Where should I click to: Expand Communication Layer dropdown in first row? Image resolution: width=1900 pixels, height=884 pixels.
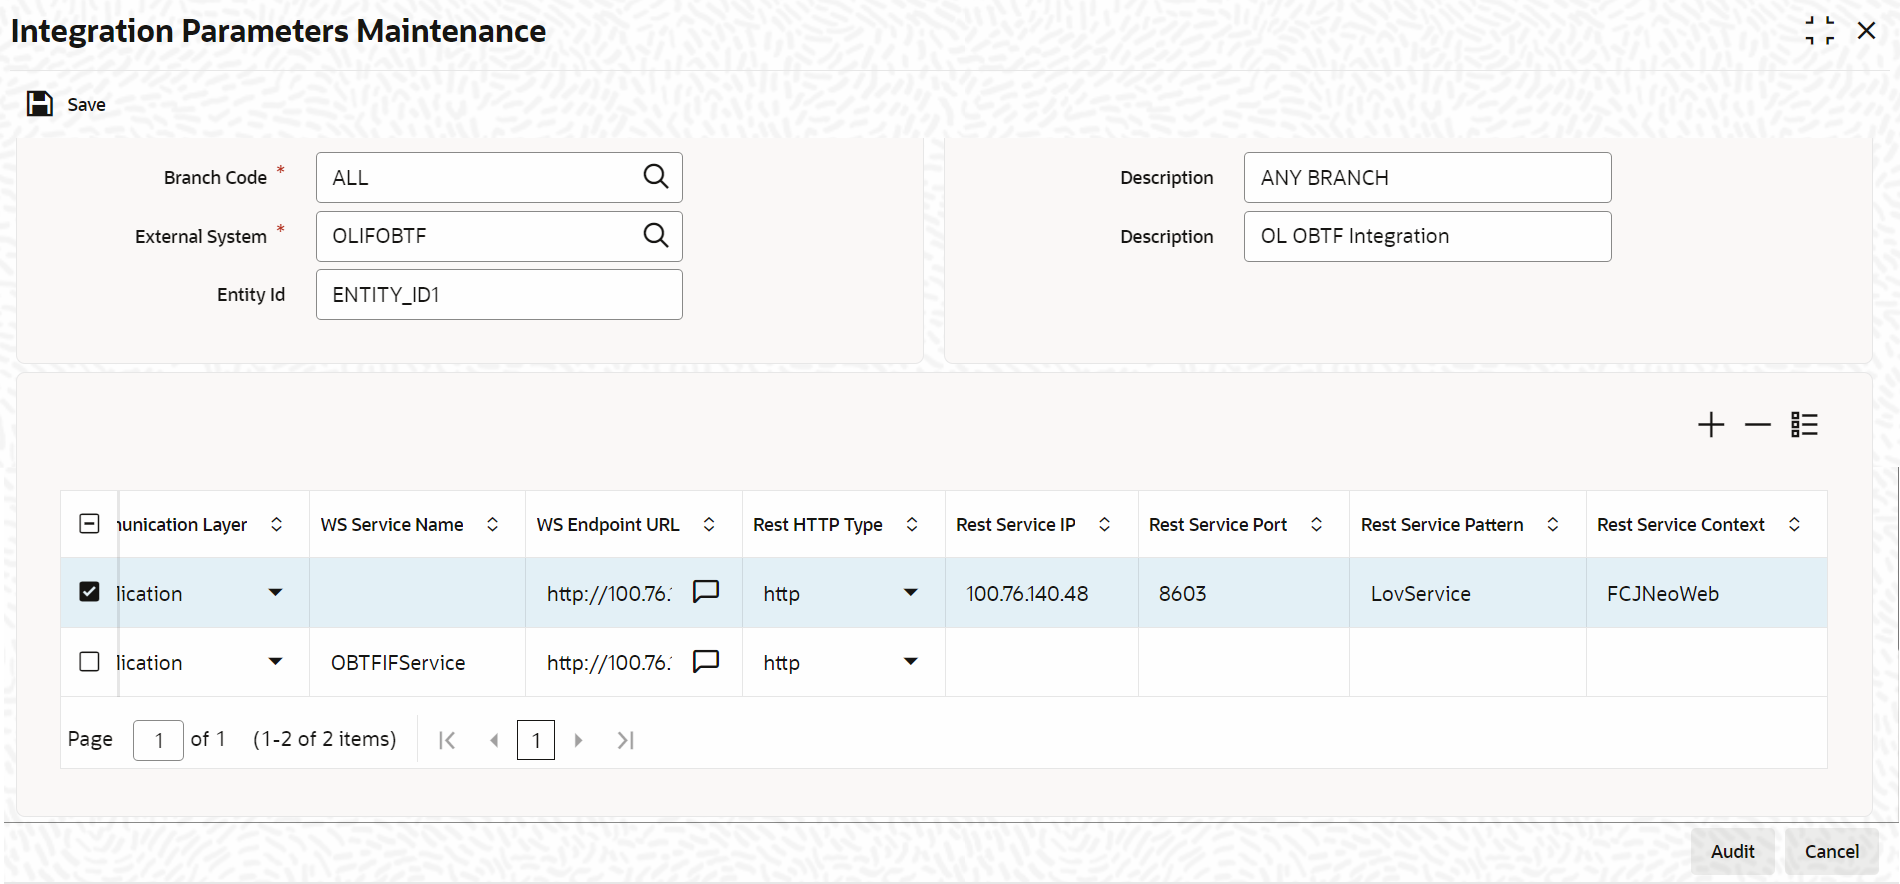click(276, 593)
